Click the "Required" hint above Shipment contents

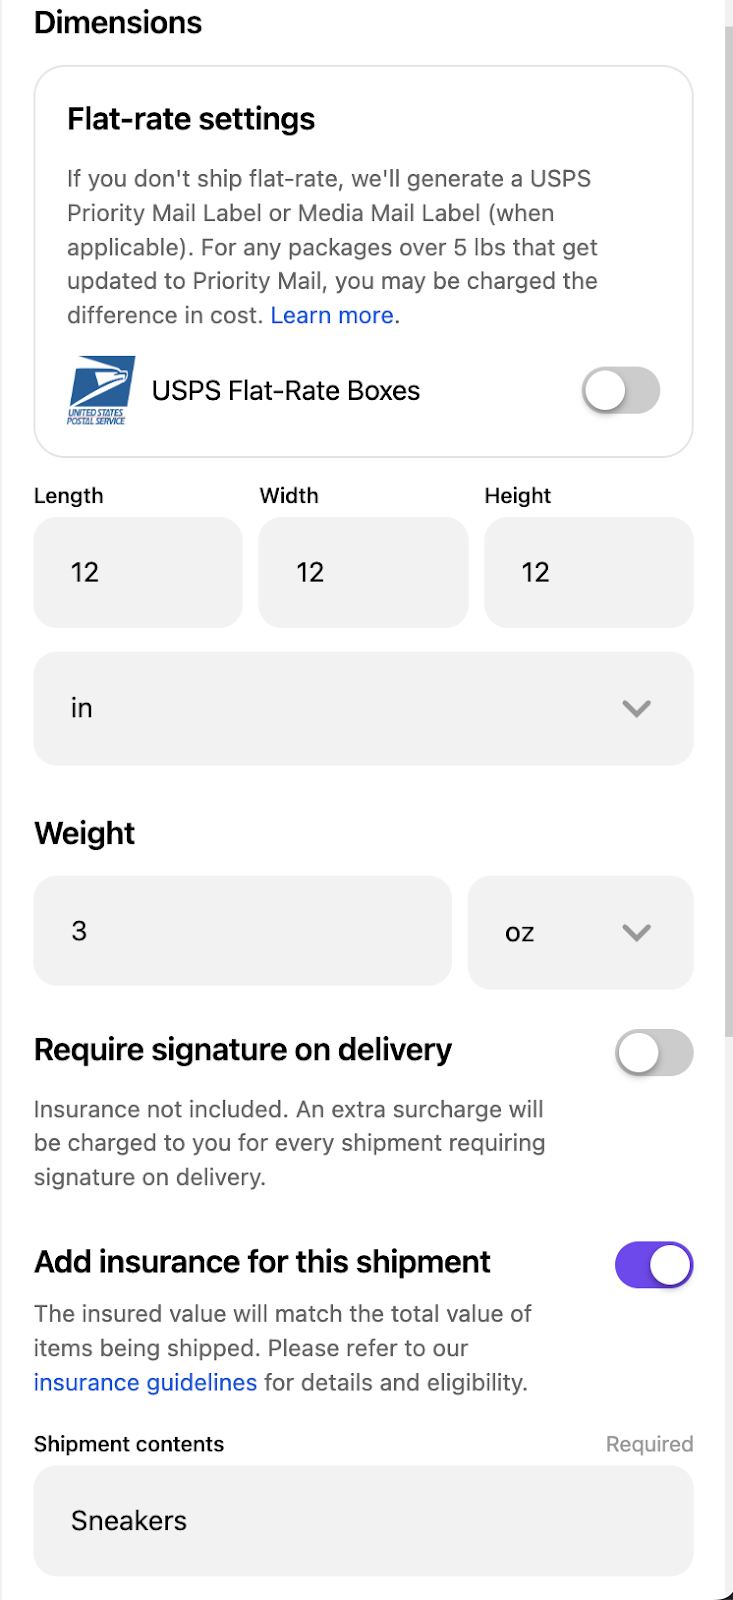click(x=649, y=1444)
